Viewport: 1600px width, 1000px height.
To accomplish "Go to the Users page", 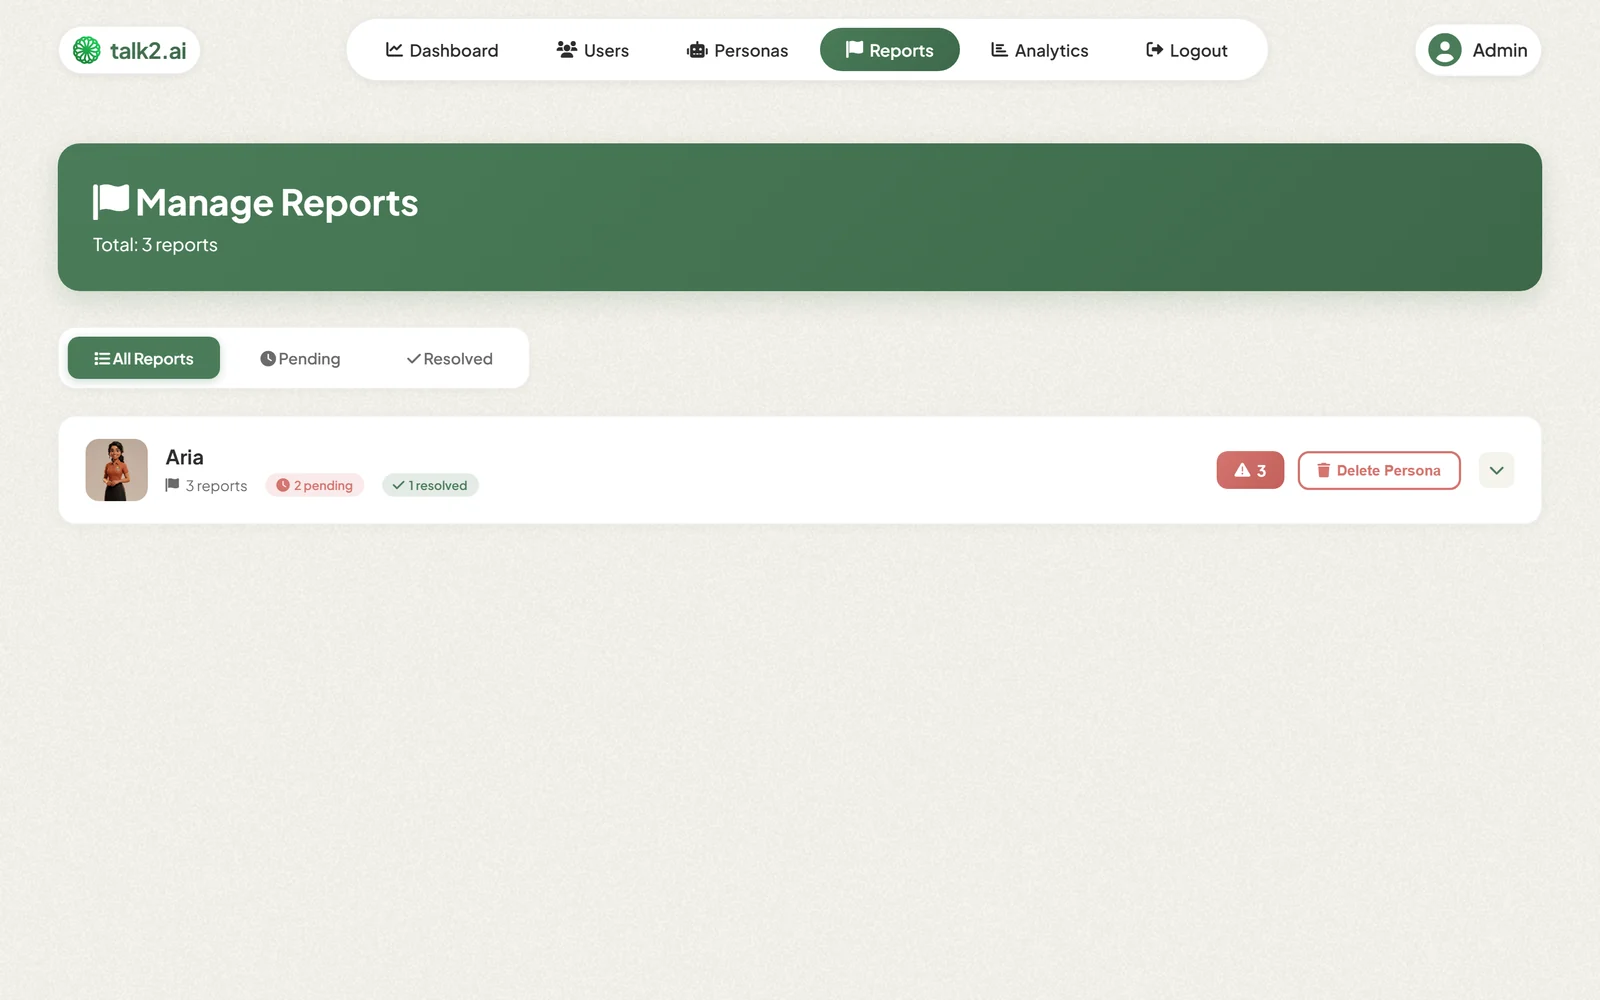I will (x=593, y=50).
